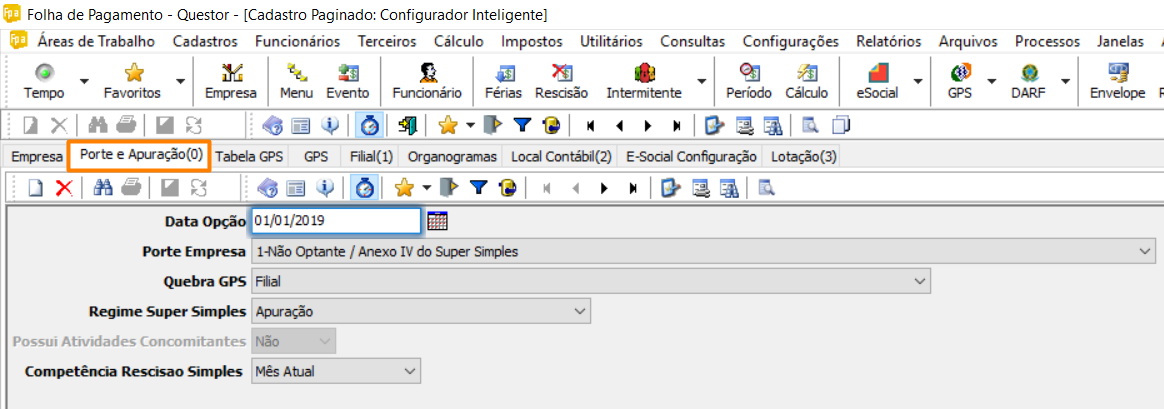Click the filter funnel icon in tab toolbar
Image resolution: width=1164 pixels, height=409 pixels.
478,188
